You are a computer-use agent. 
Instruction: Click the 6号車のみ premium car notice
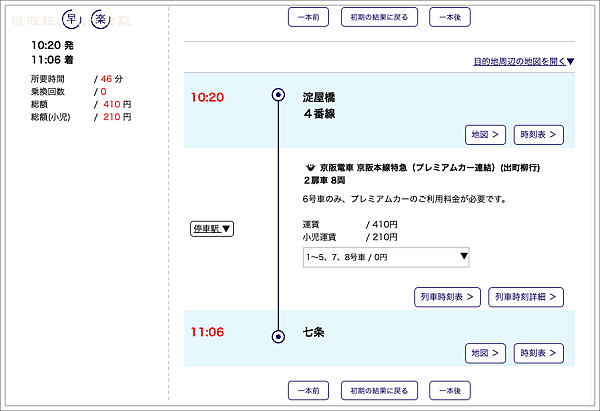click(404, 199)
